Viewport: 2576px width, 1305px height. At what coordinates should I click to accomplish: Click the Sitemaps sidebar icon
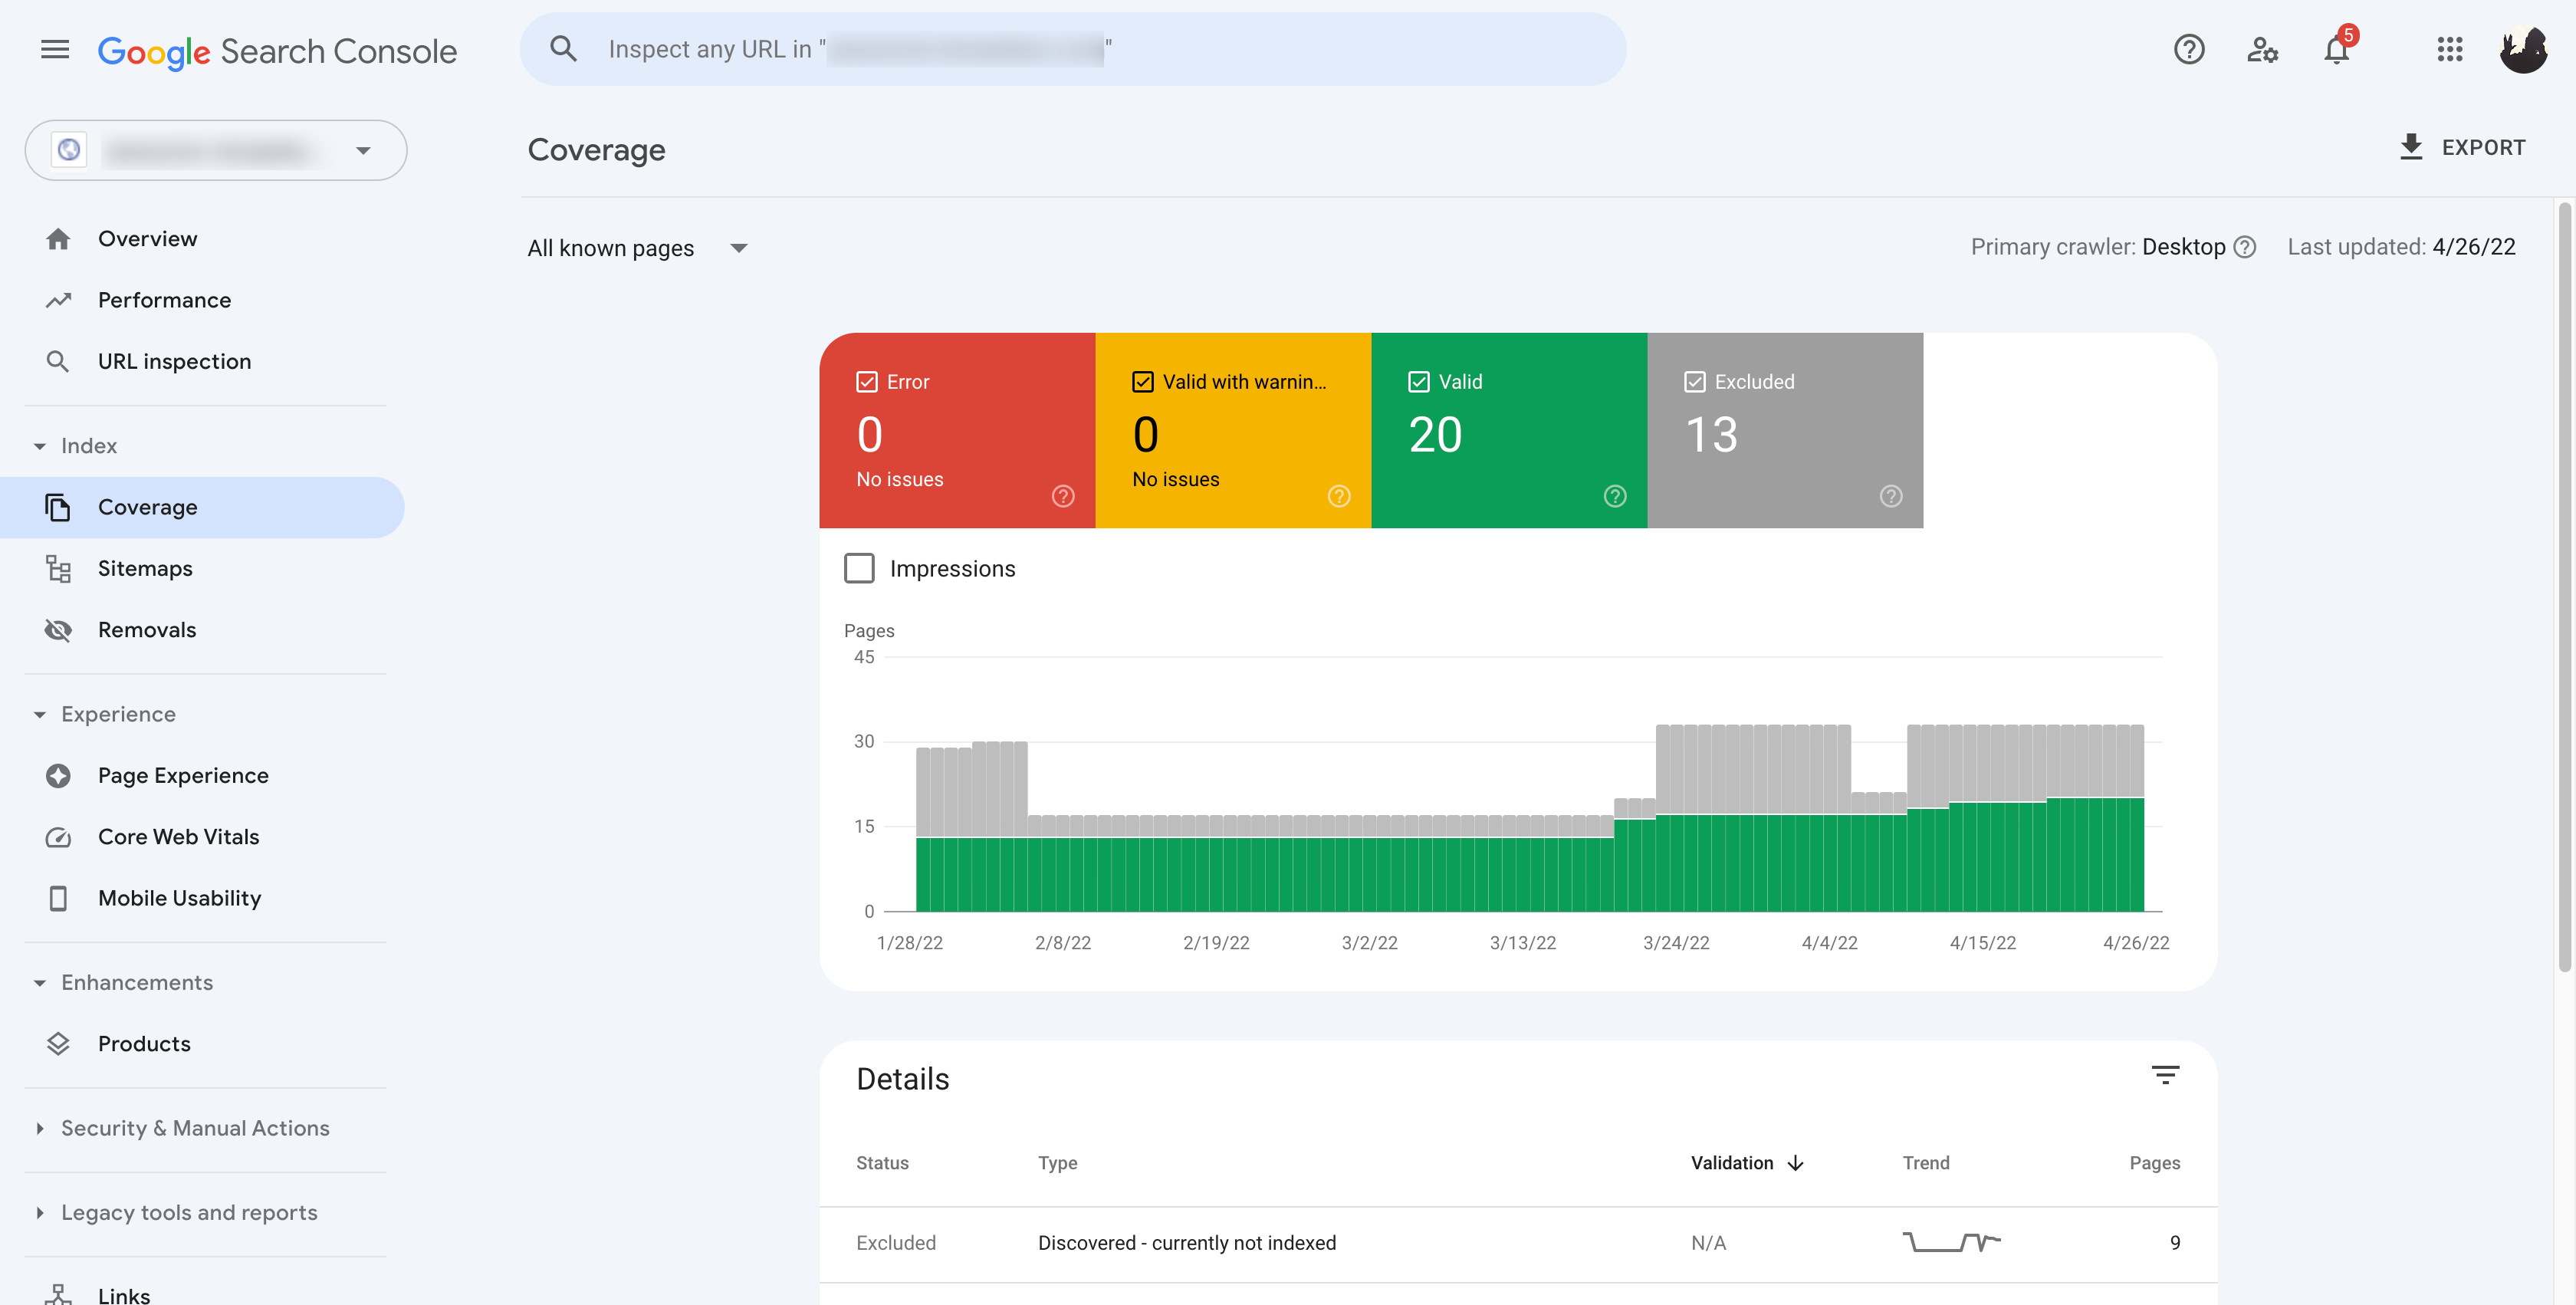click(57, 569)
